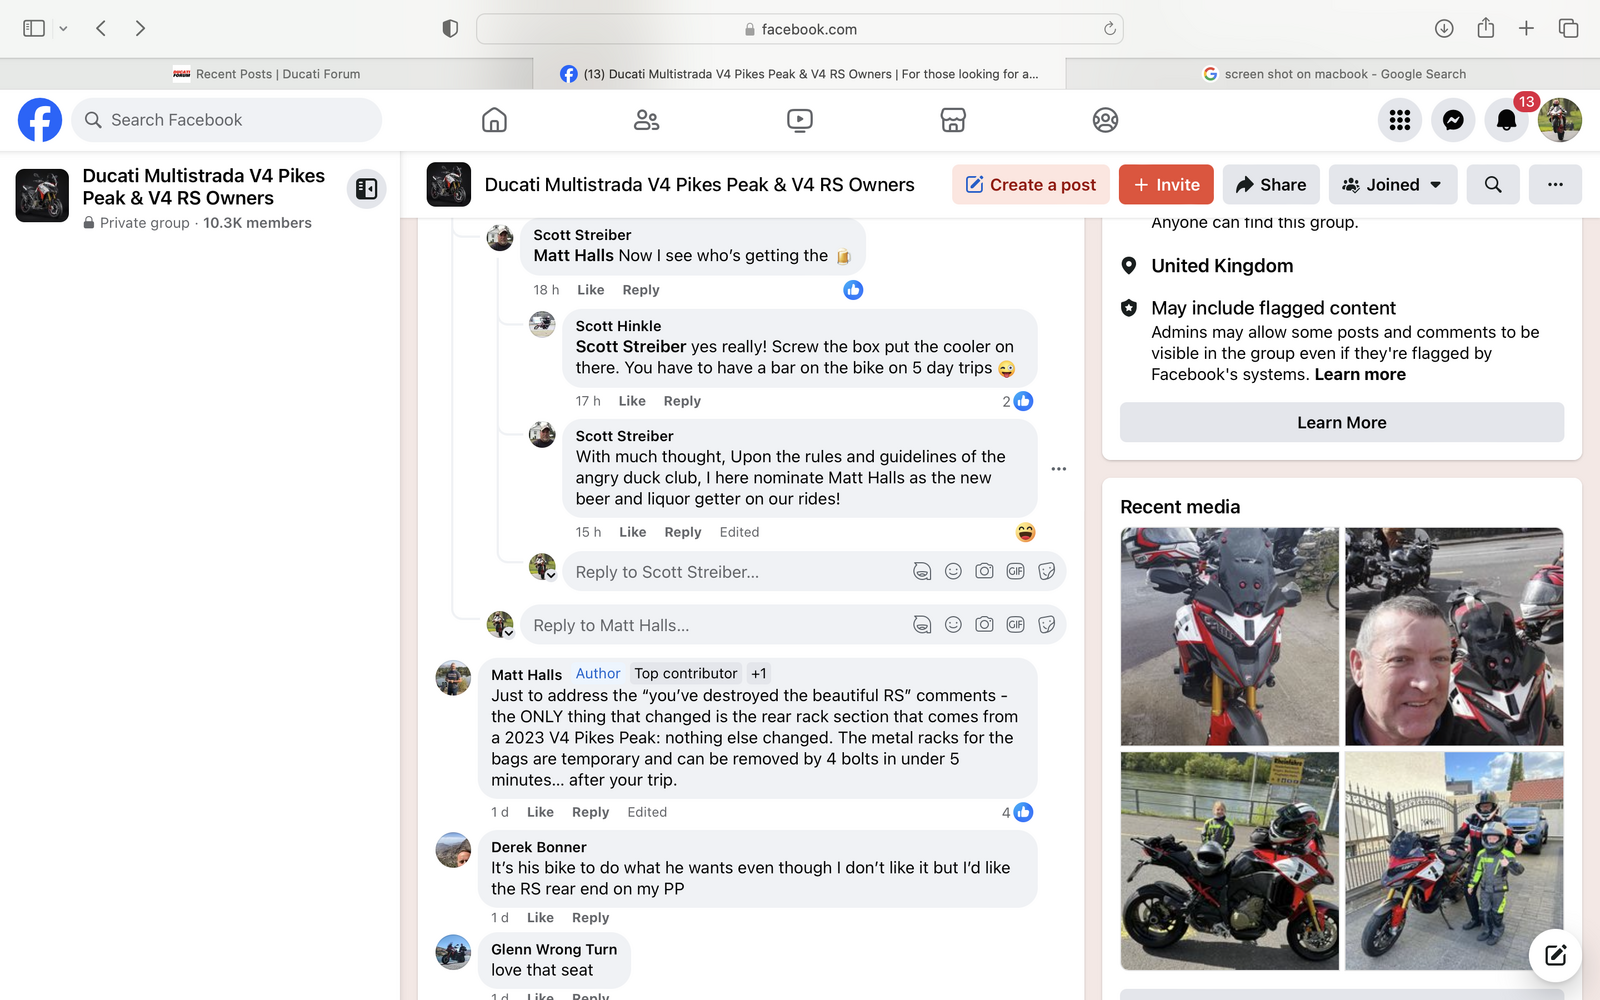Open the recent media photo of red bike front
This screenshot has width=1600, height=1000.
pyautogui.click(x=1229, y=636)
